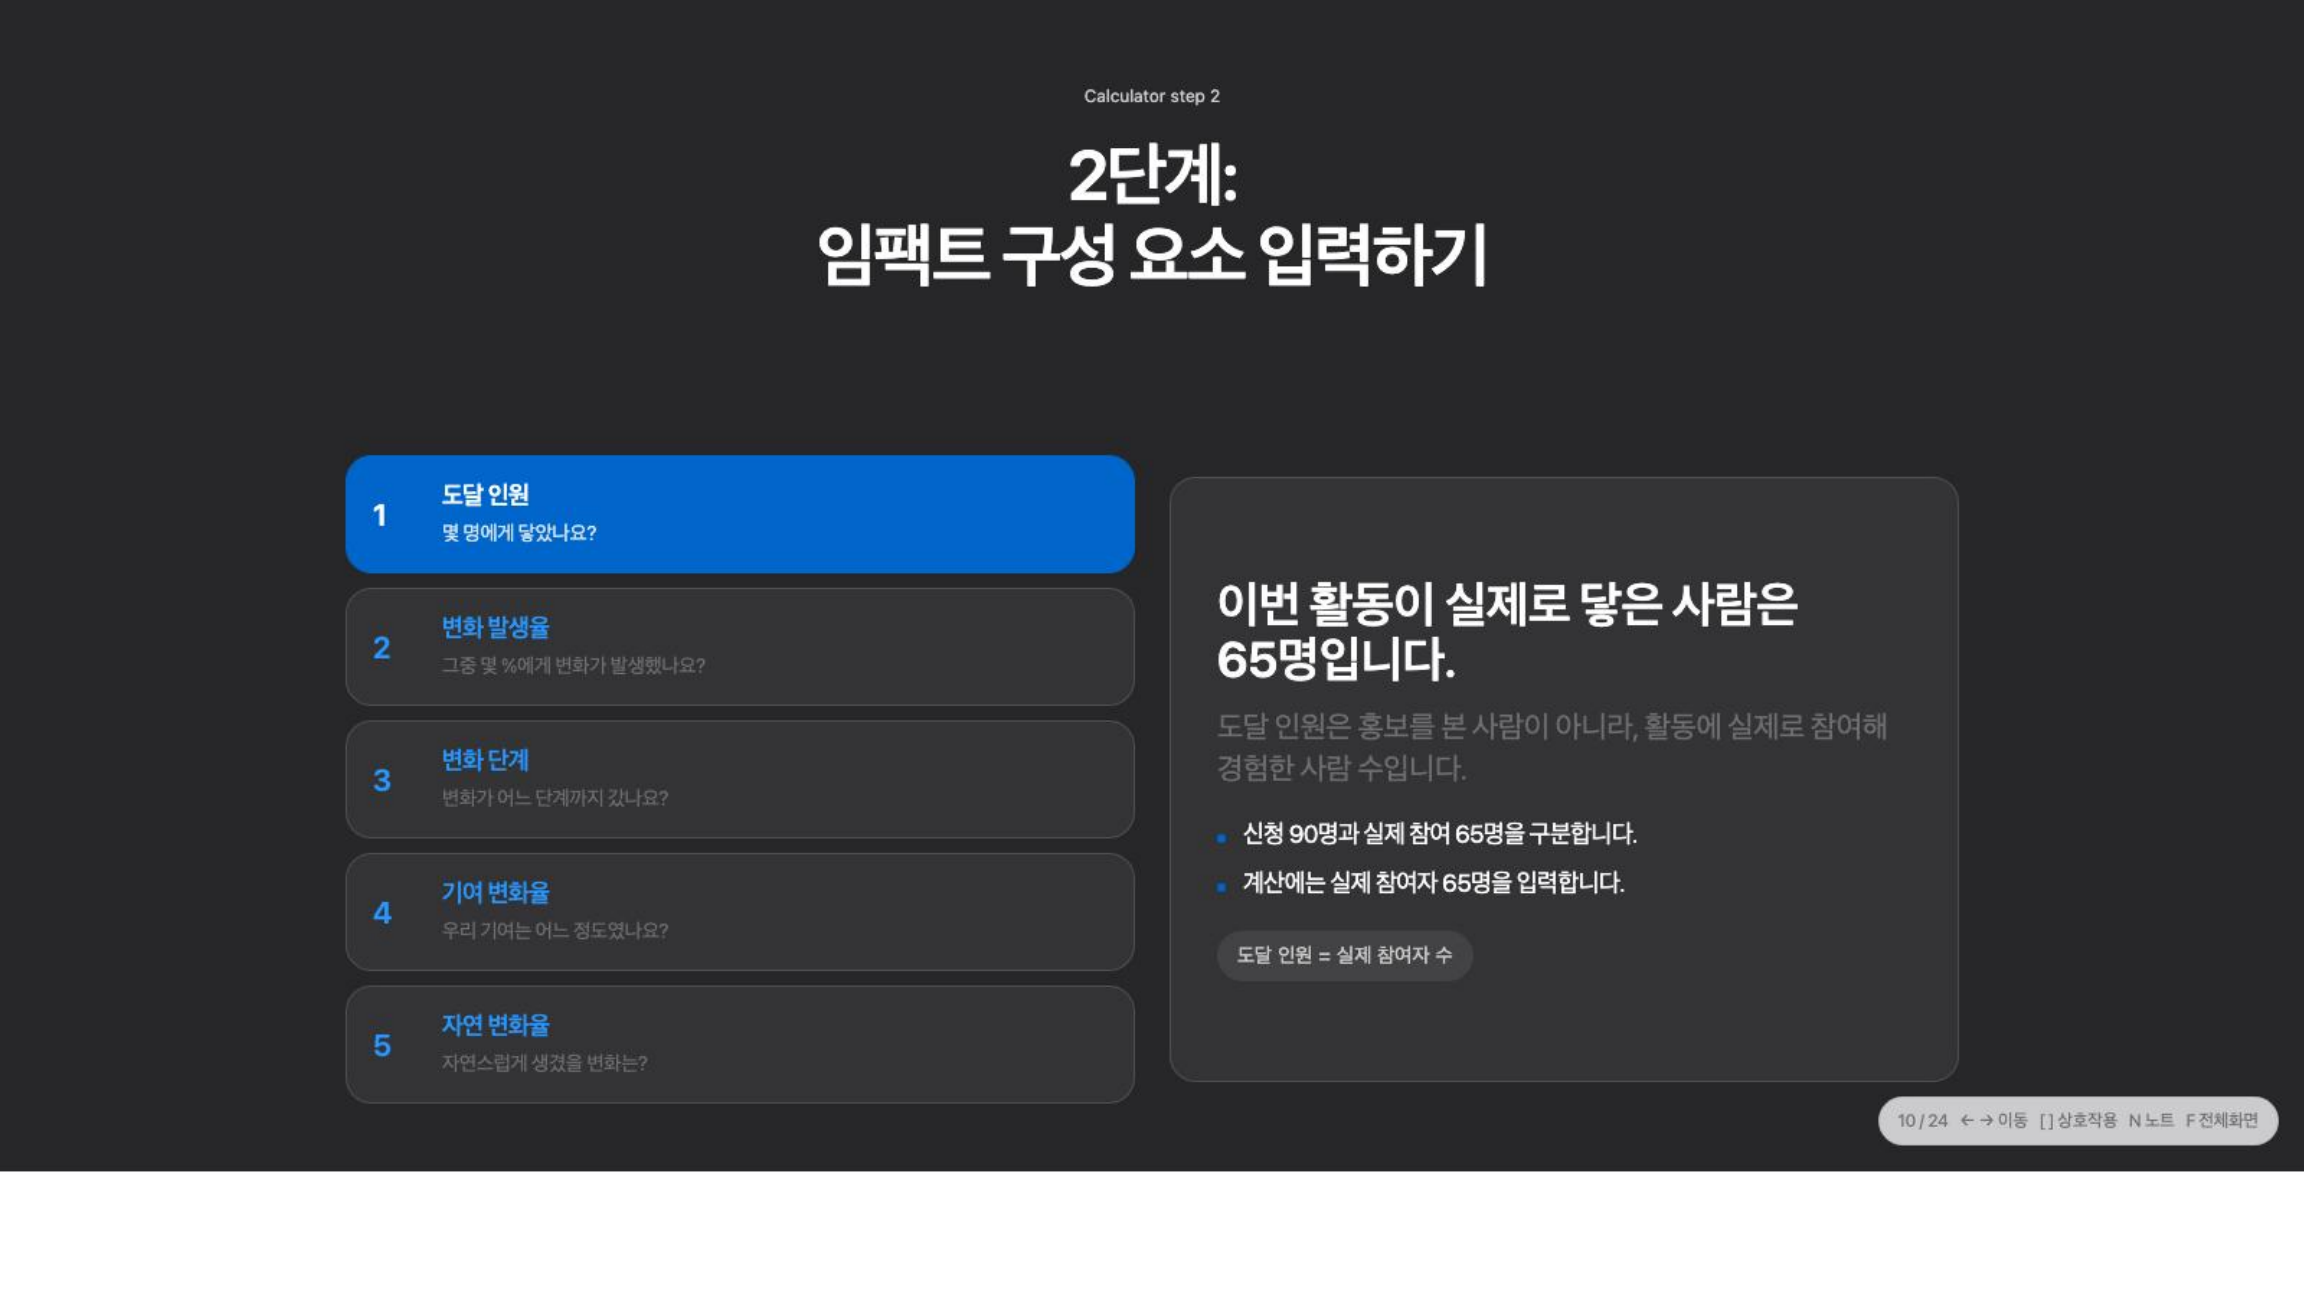Switch to the 변화 단계 step
The height and width of the screenshot is (1296, 2304).
click(739, 779)
